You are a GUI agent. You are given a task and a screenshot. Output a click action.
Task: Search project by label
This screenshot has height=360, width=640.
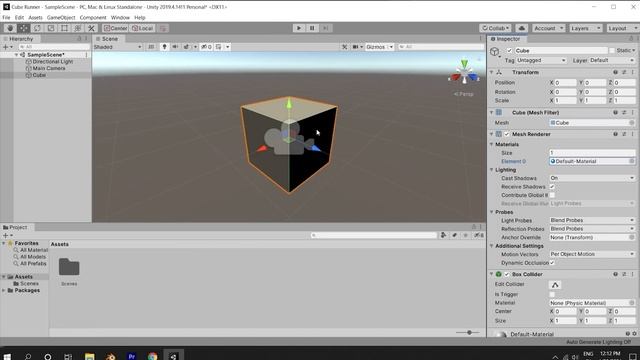click(454, 236)
